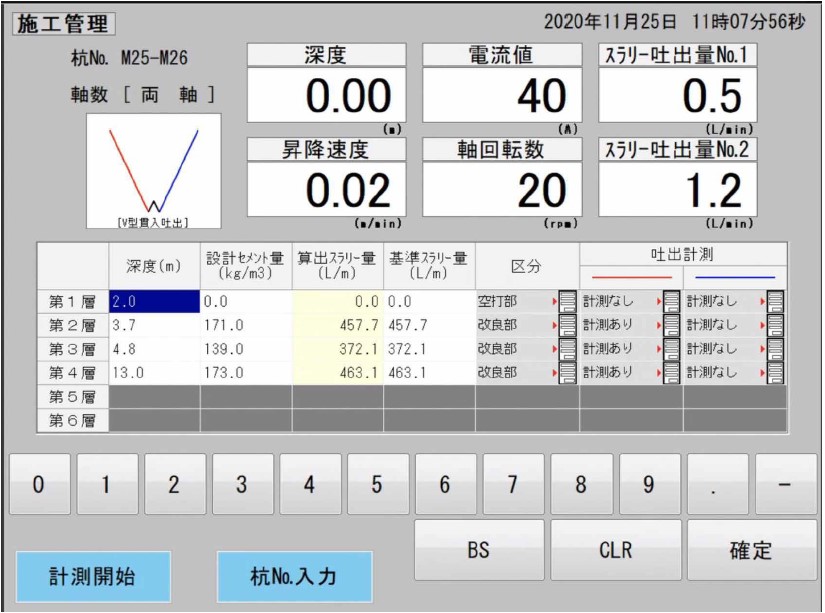Click blue-line 吐出計測 list icon in layer 1
This screenshot has width=825, height=613.
tap(775, 300)
